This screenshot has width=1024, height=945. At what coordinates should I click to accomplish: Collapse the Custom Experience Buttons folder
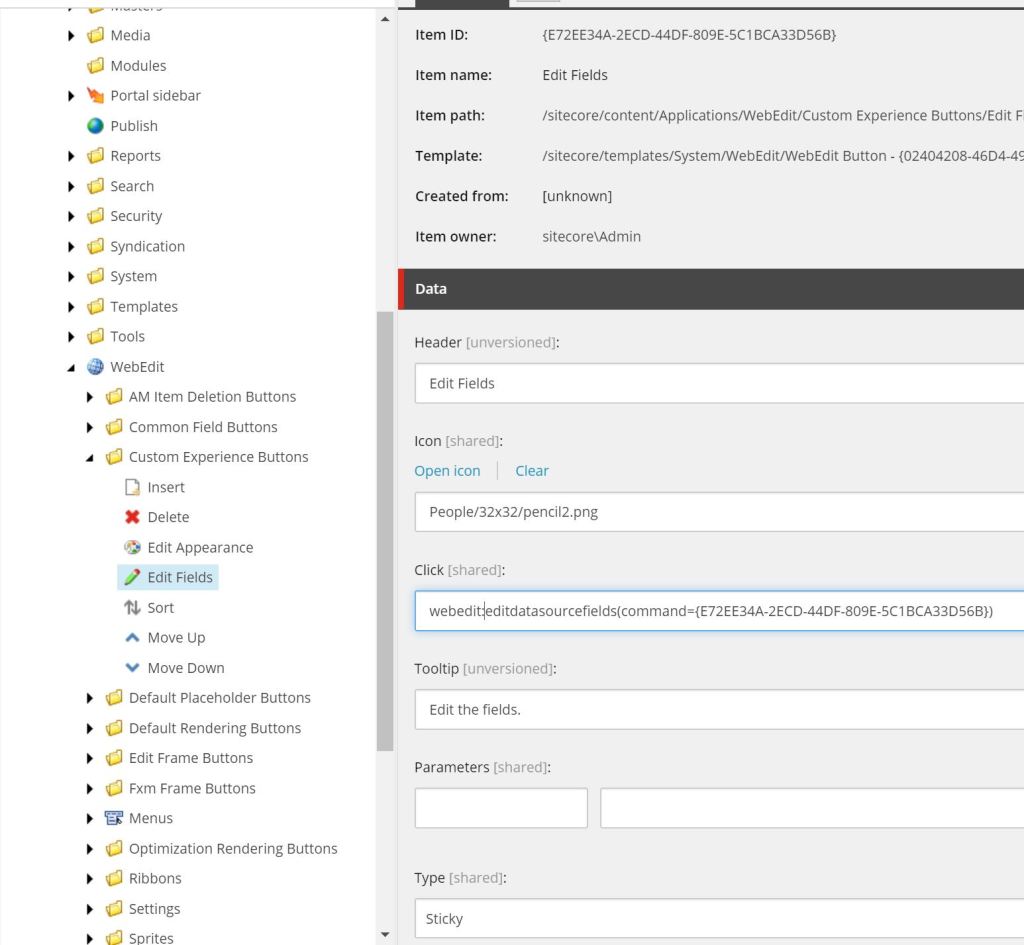[90, 458]
